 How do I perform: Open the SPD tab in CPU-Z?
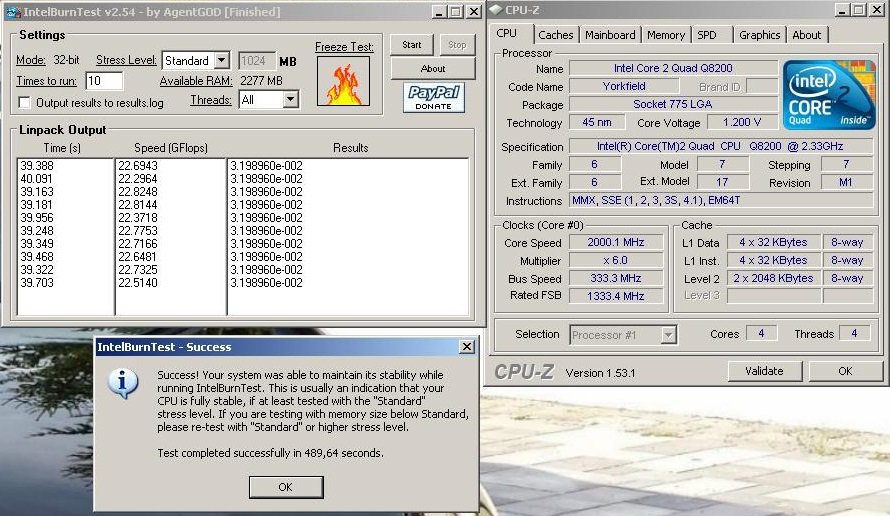click(707, 35)
